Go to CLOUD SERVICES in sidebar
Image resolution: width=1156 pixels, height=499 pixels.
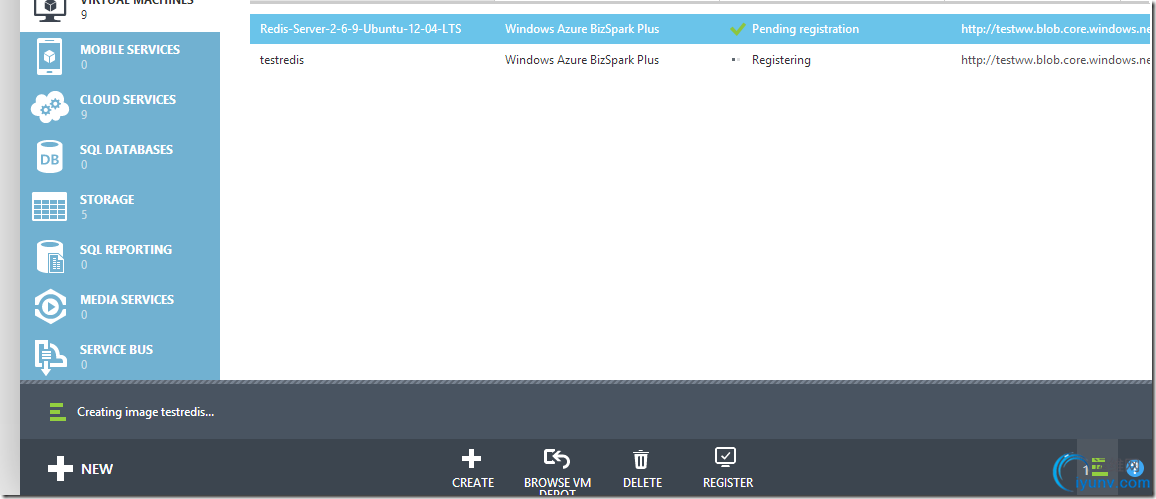[128, 100]
